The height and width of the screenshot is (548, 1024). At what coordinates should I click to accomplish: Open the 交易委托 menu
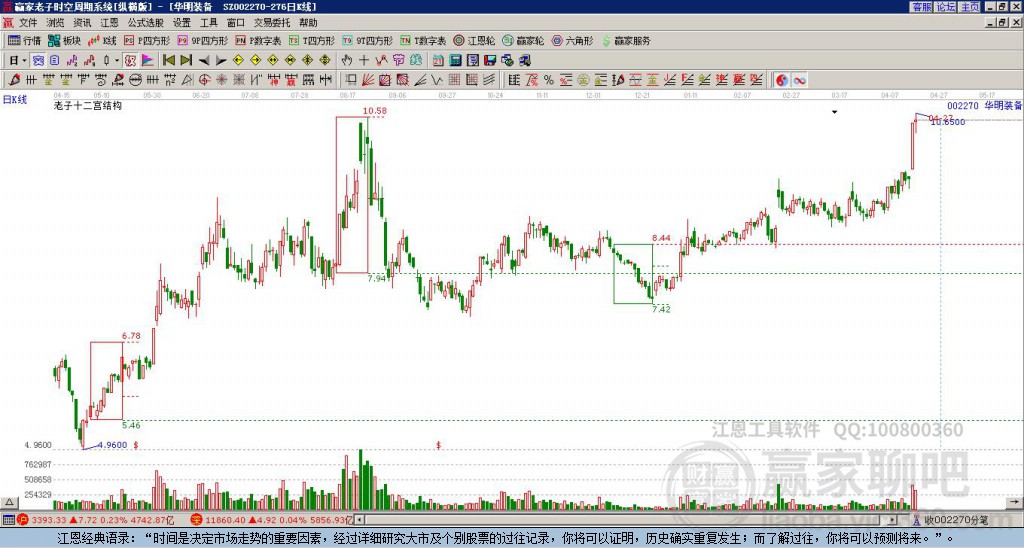272,23
